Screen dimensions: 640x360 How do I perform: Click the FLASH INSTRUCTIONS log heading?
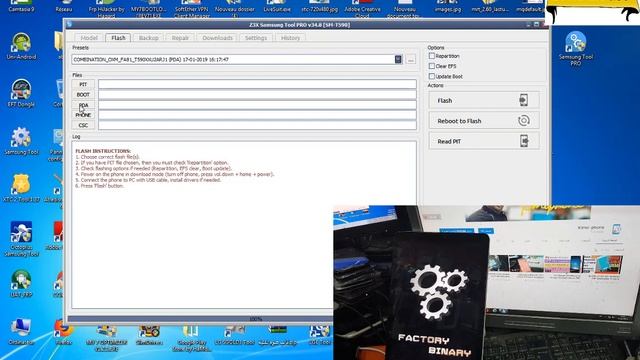103,151
